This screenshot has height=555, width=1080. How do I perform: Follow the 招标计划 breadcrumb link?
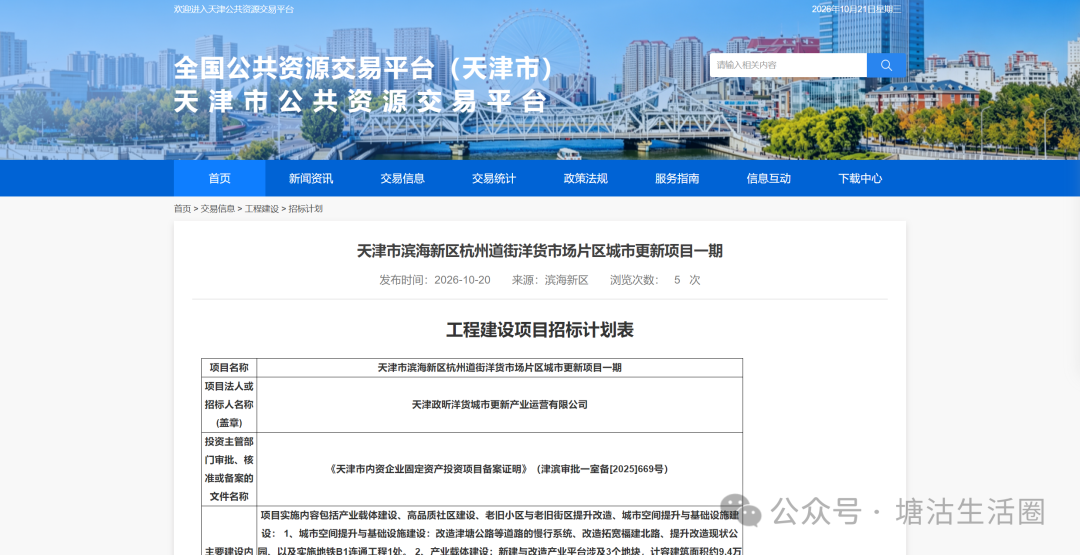(305, 209)
